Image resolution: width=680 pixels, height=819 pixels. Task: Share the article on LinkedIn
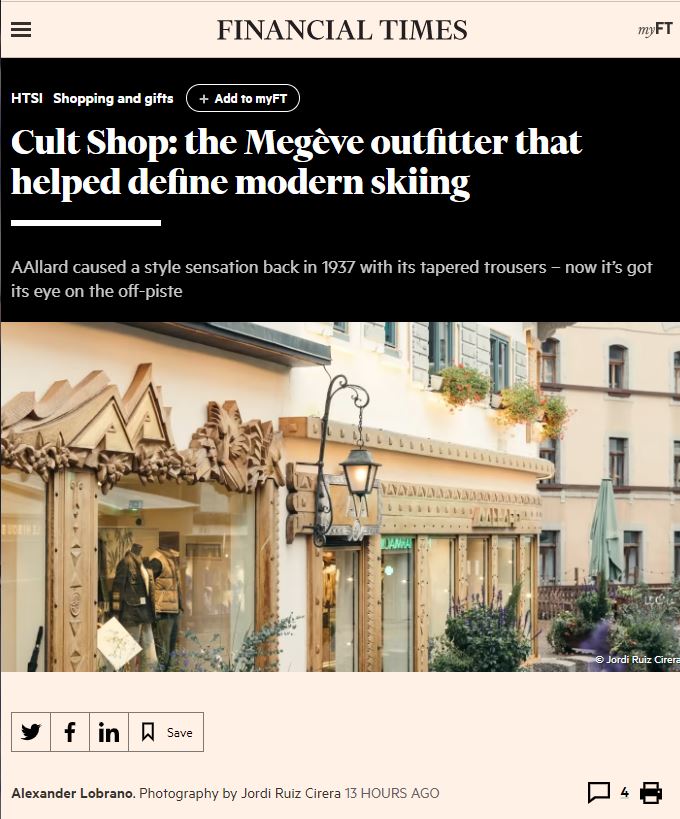pyautogui.click(x=109, y=732)
